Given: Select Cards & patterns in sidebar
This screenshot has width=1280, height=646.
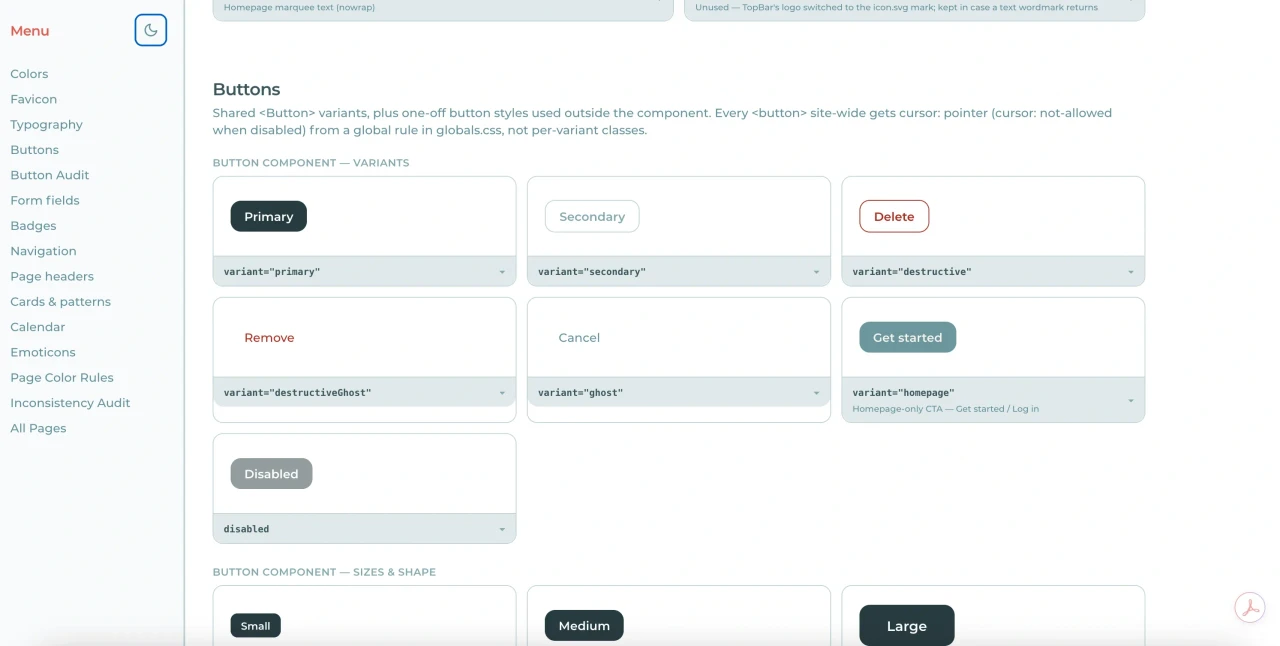Looking at the screenshot, I should coord(61,302).
